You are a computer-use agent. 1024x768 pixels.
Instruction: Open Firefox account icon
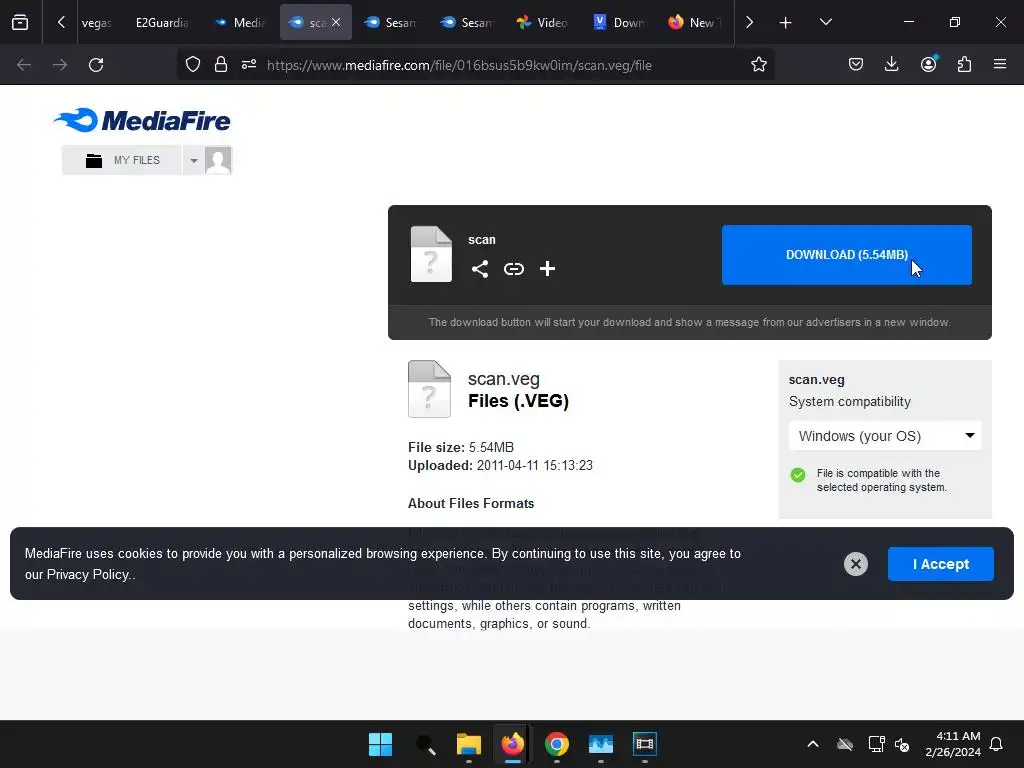point(928,64)
